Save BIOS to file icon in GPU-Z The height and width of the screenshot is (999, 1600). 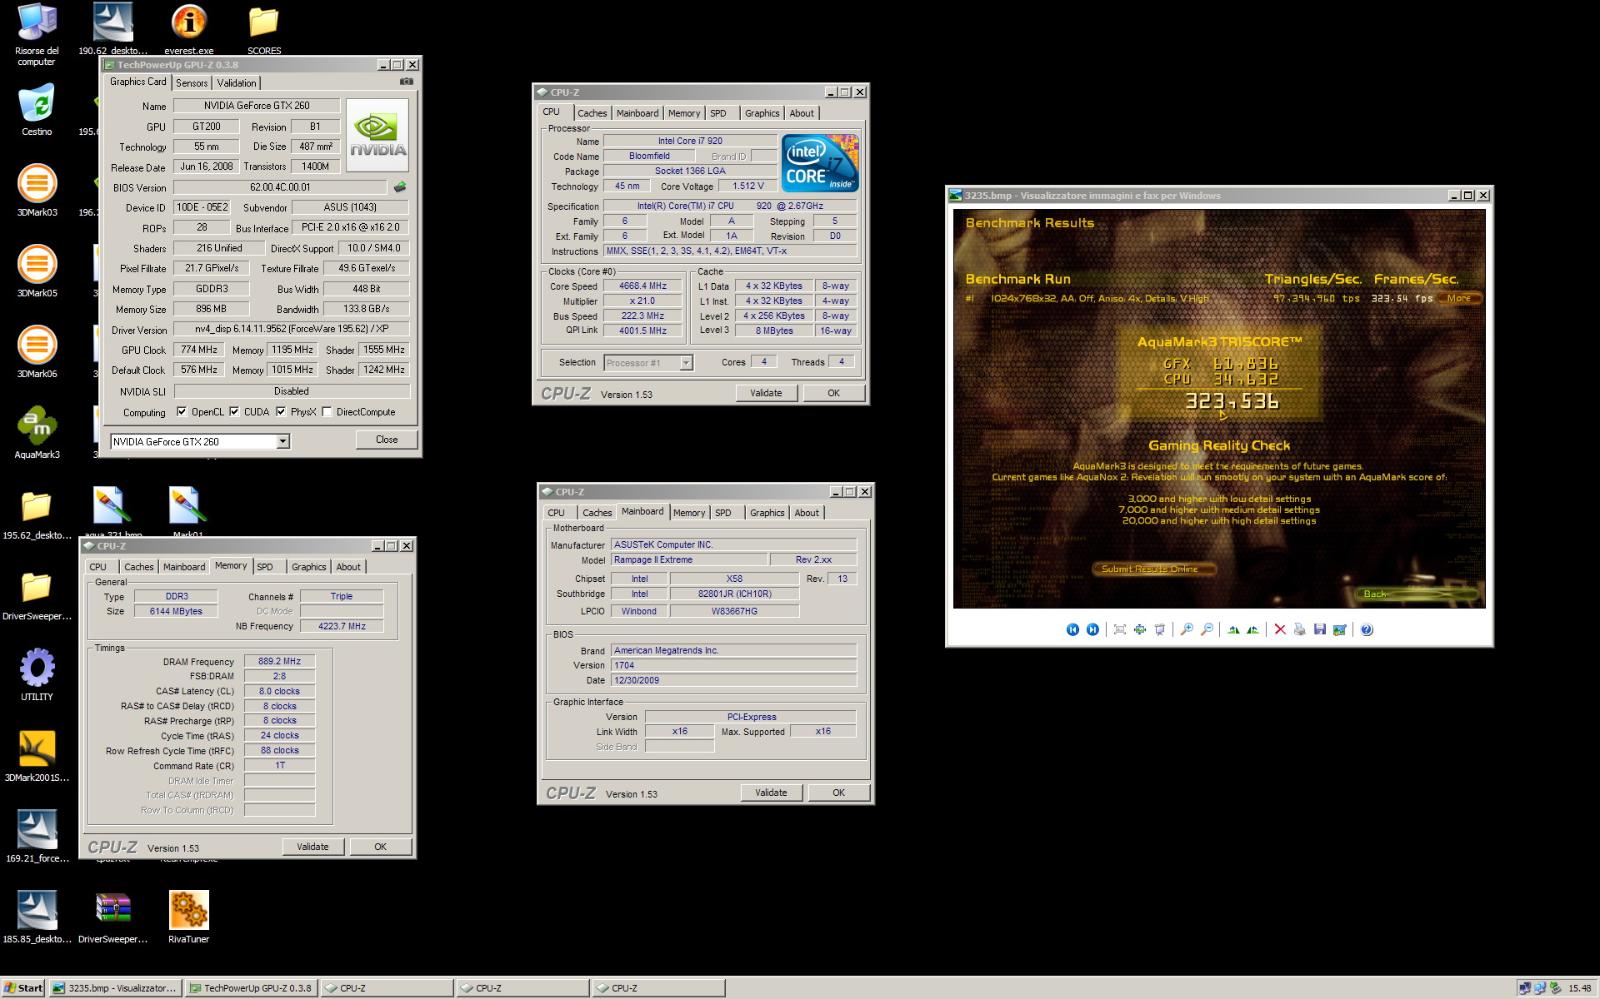point(400,187)
